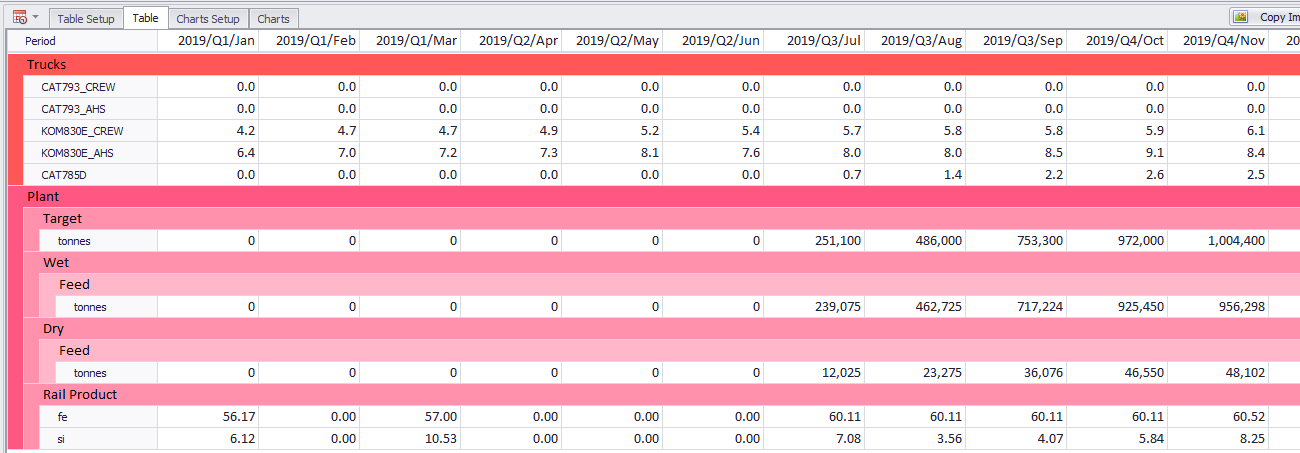Switch to the Table Setup tab

pos(86,18)
